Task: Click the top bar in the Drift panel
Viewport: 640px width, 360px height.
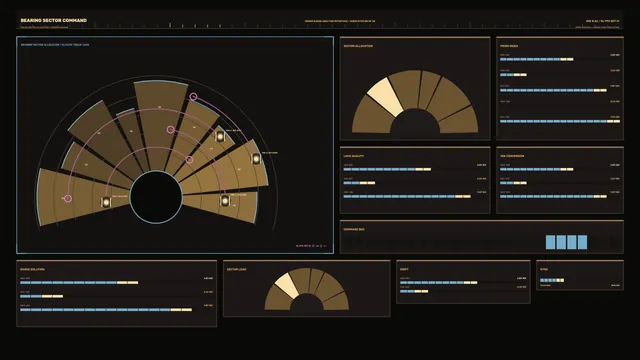Action: [x=439, y=282]
